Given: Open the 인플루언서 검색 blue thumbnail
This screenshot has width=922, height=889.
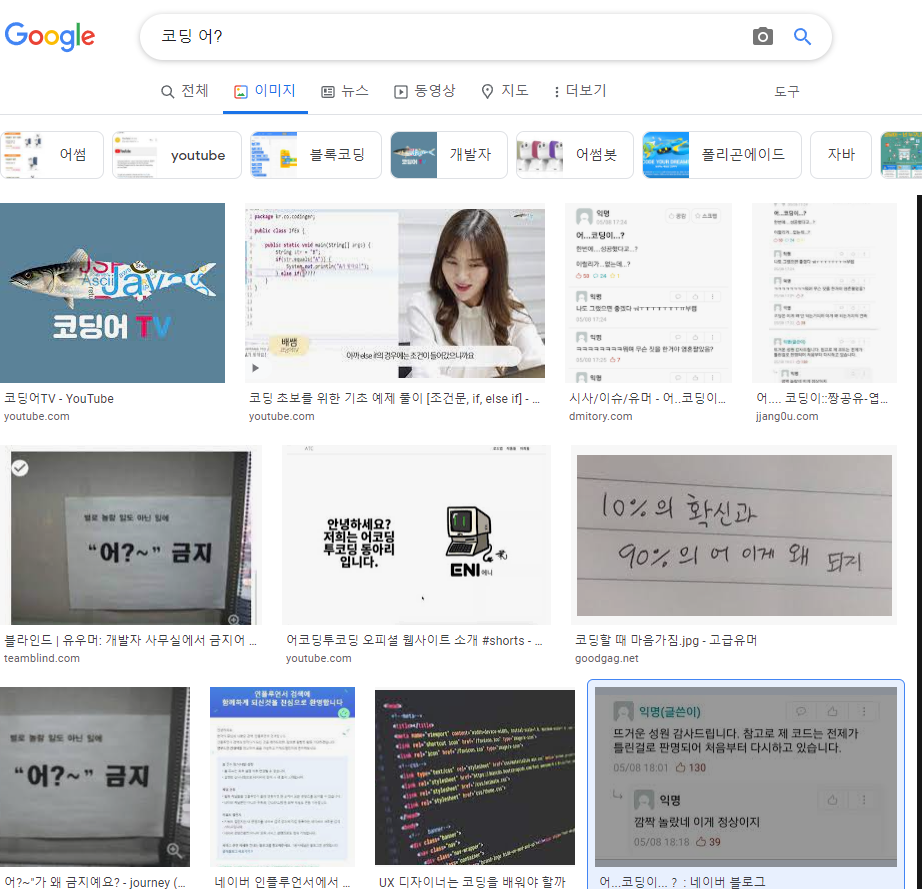Looking at the screenshot, I should 282,777.
